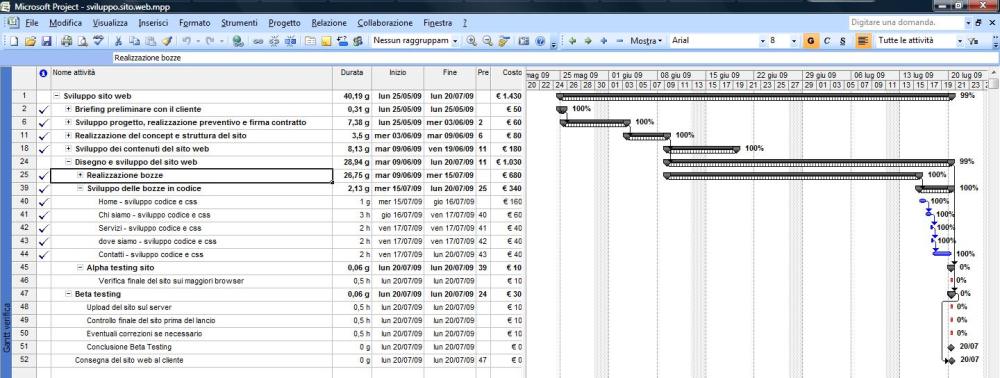The image size is (1000, 378).
Task: Hide subtasks with the minus toolbar icon
Action: [620, 41]
